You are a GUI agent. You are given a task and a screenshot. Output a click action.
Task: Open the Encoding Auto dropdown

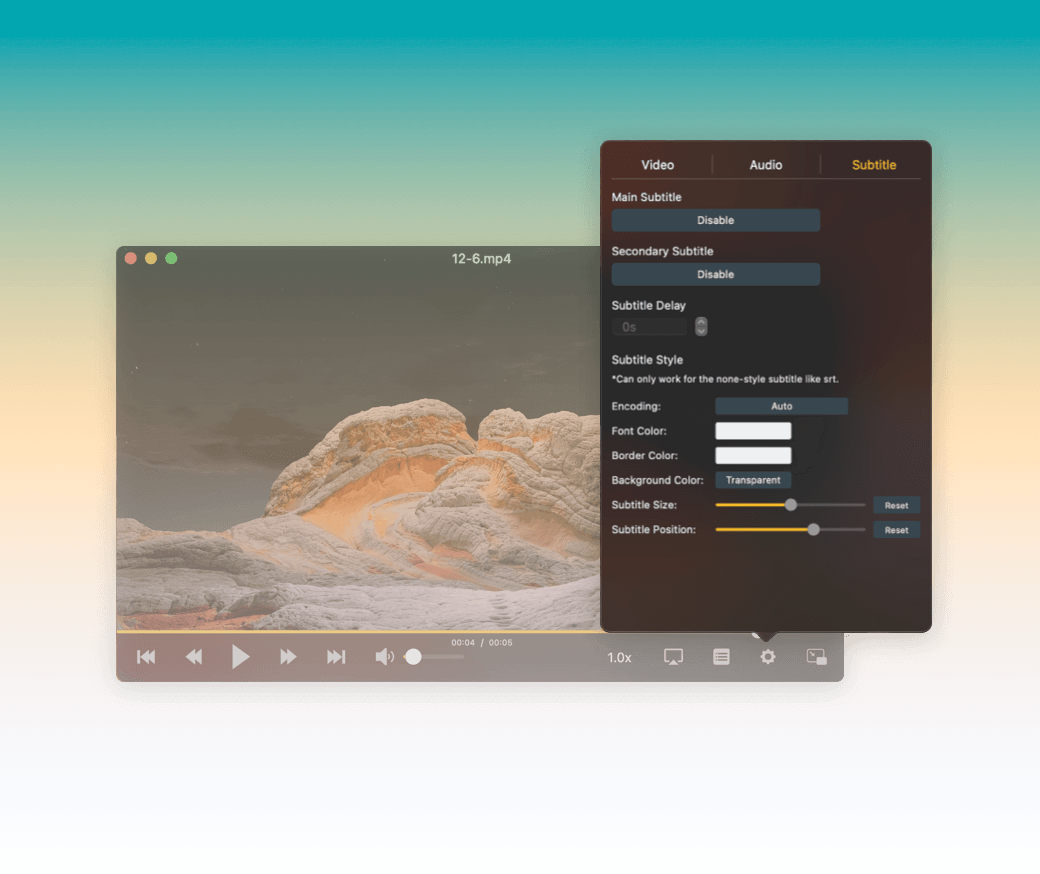(x=781, y=406)
